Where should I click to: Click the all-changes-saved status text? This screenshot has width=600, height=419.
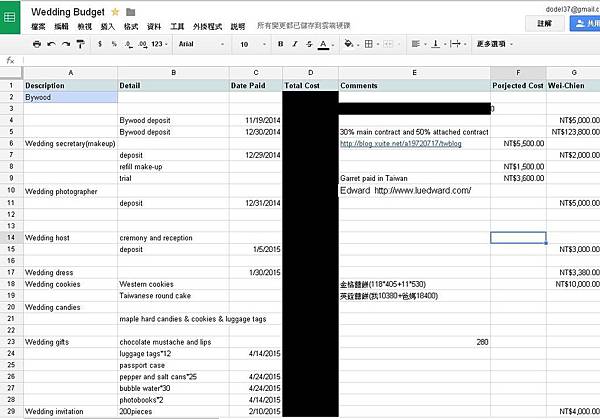[303, 26]
